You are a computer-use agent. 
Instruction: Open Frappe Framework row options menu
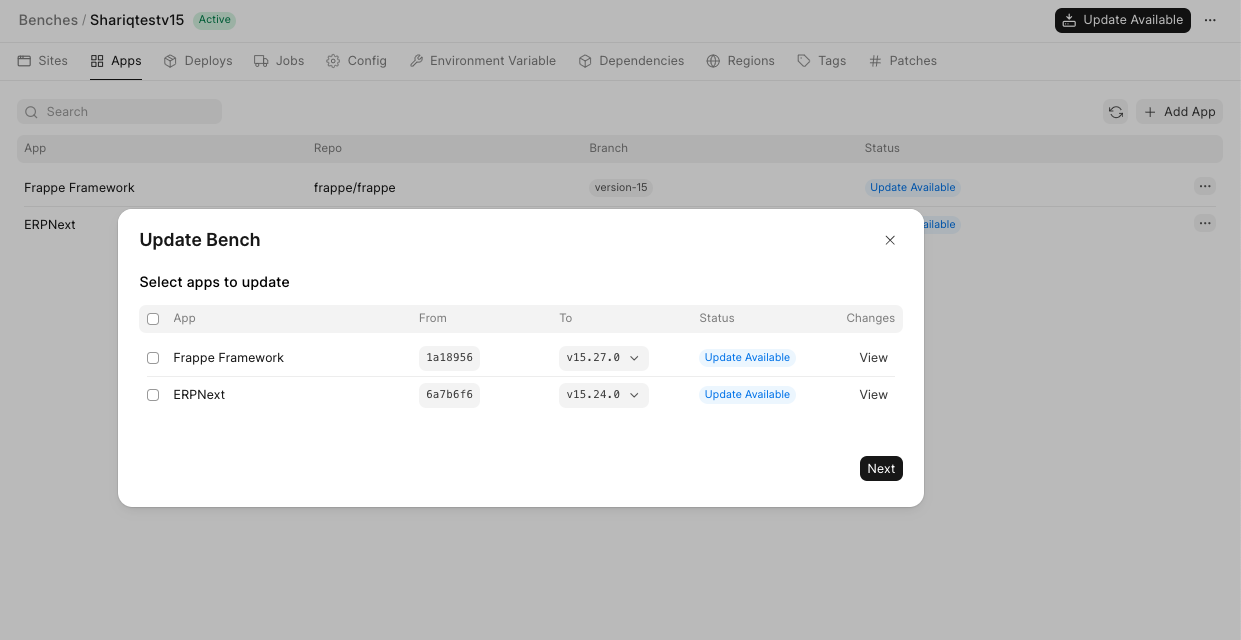pos(1205,186)
